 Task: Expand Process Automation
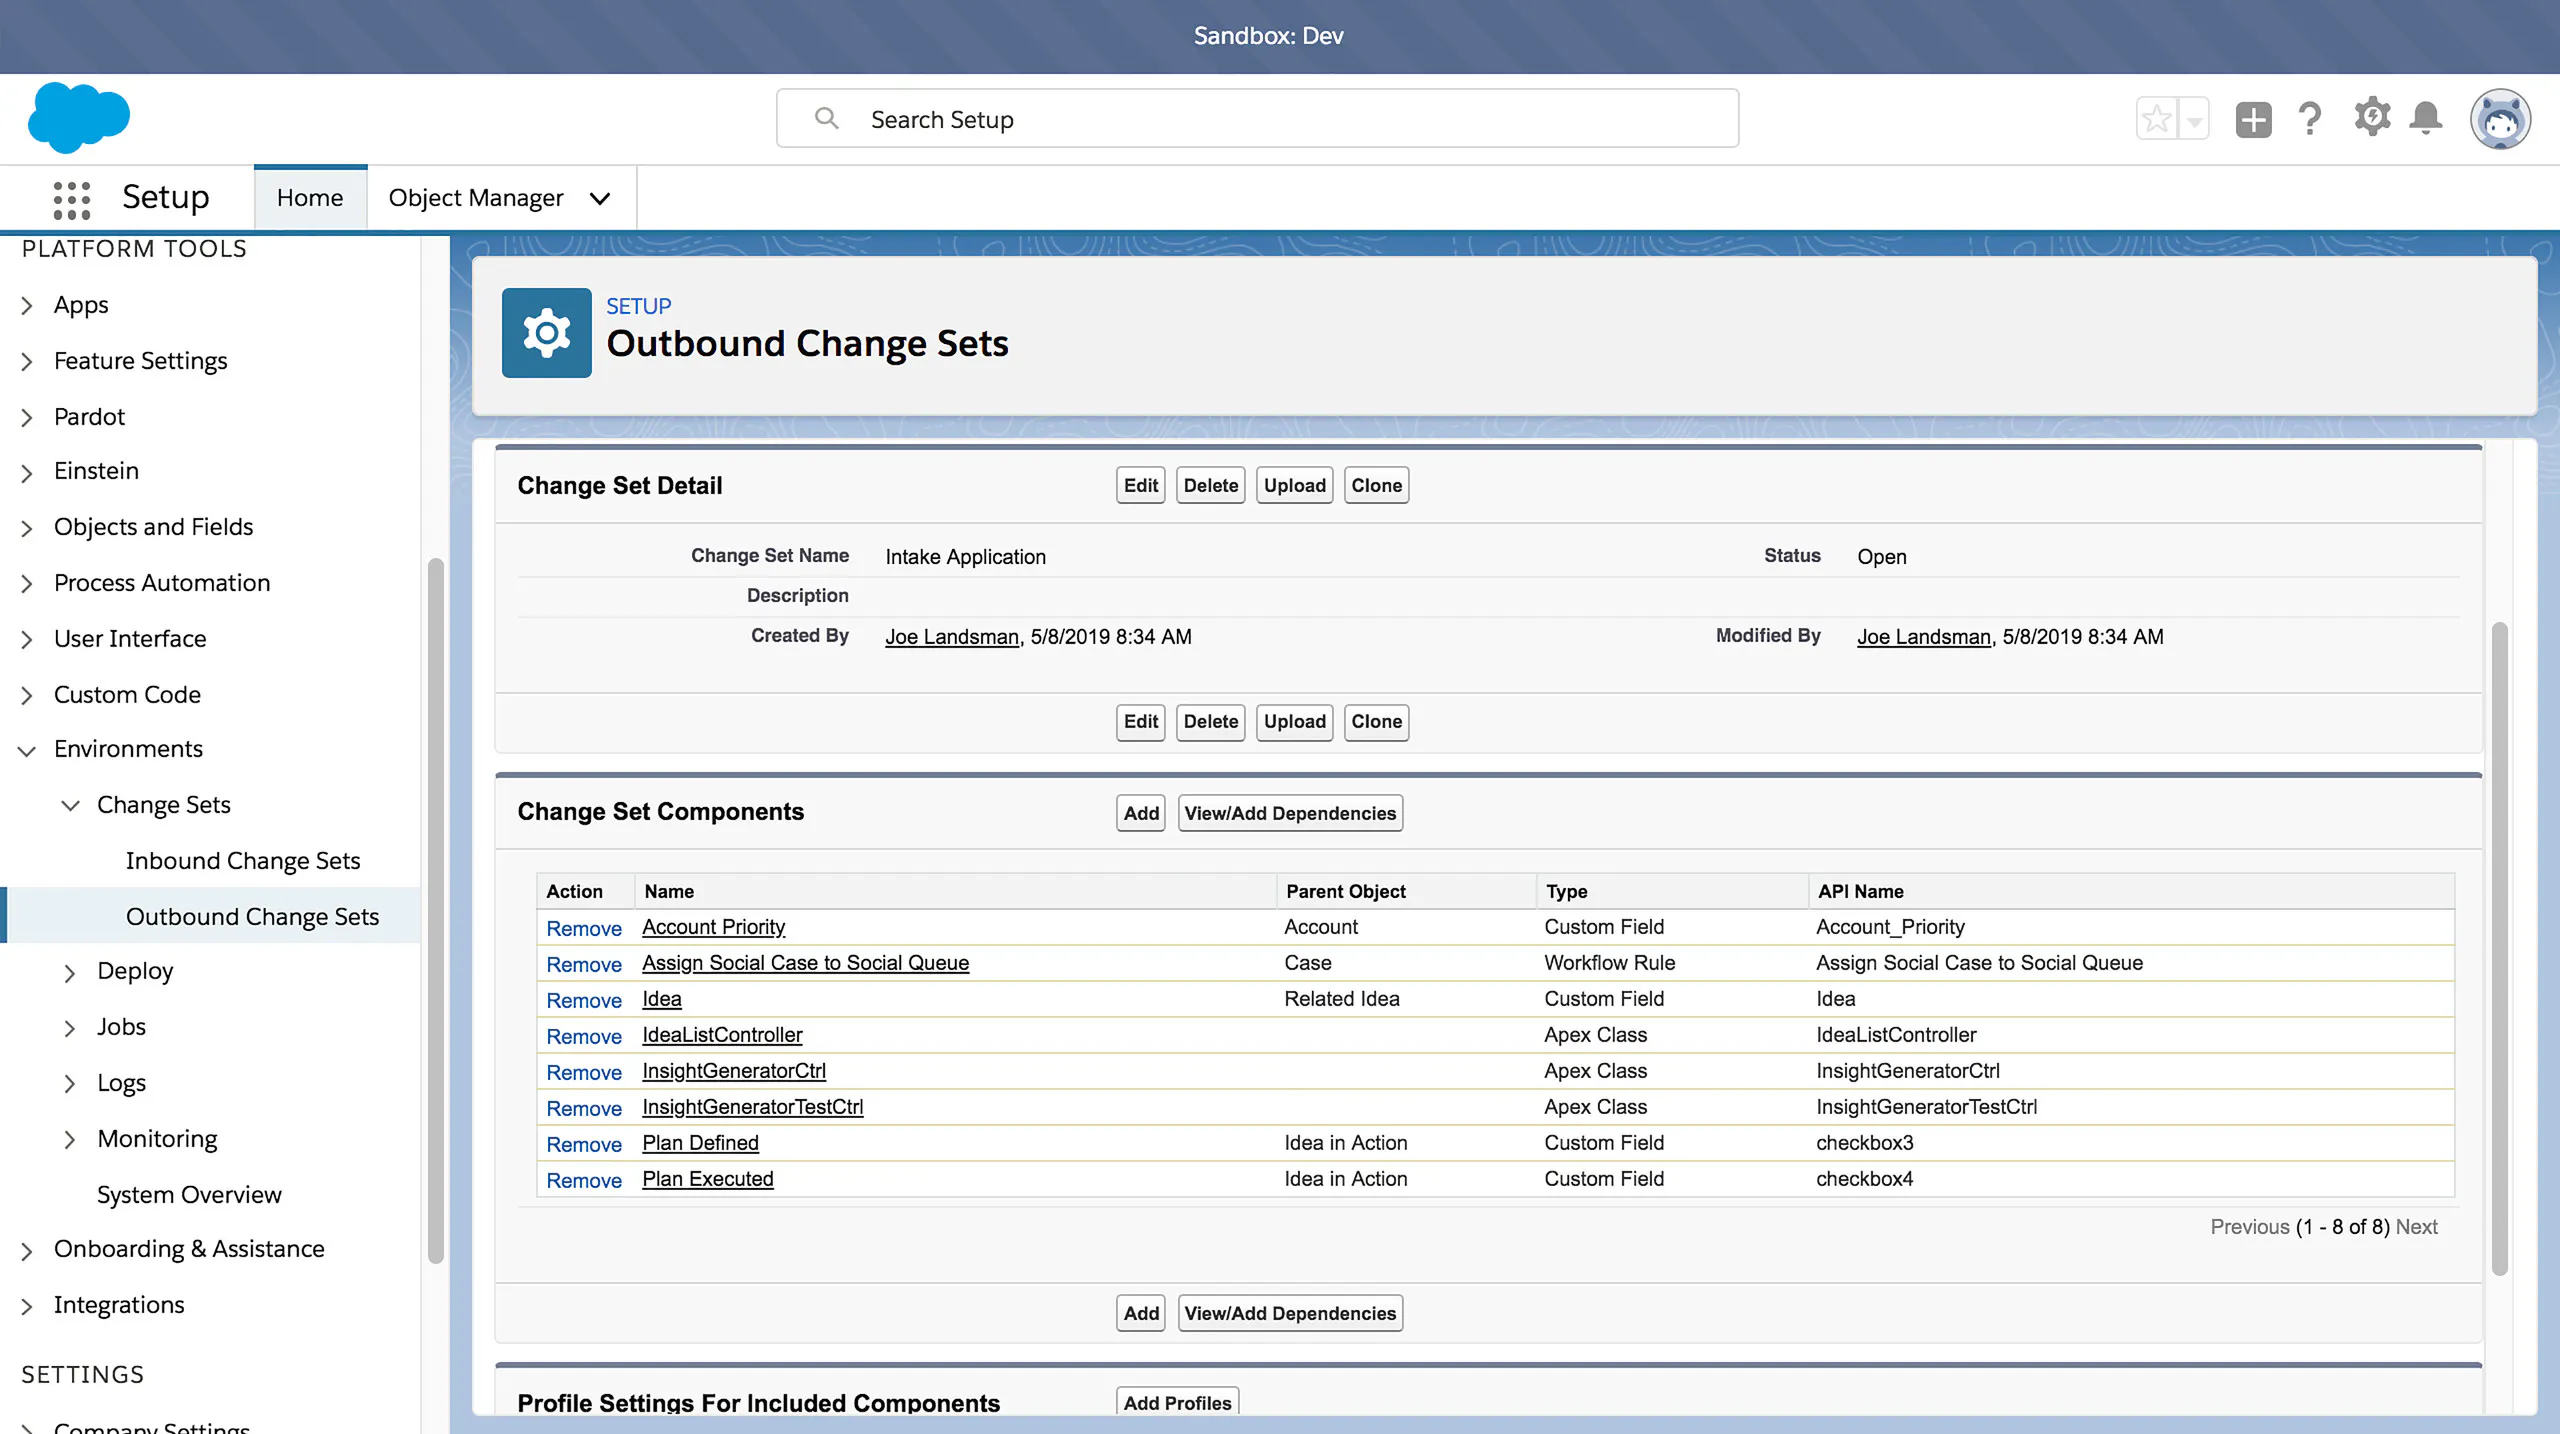27,584
